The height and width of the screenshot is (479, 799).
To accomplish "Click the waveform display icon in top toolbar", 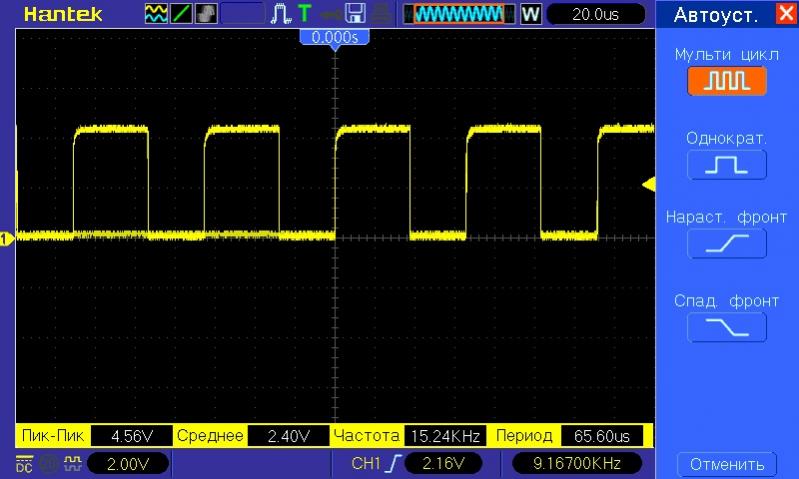I will click(x=157, y=14).
